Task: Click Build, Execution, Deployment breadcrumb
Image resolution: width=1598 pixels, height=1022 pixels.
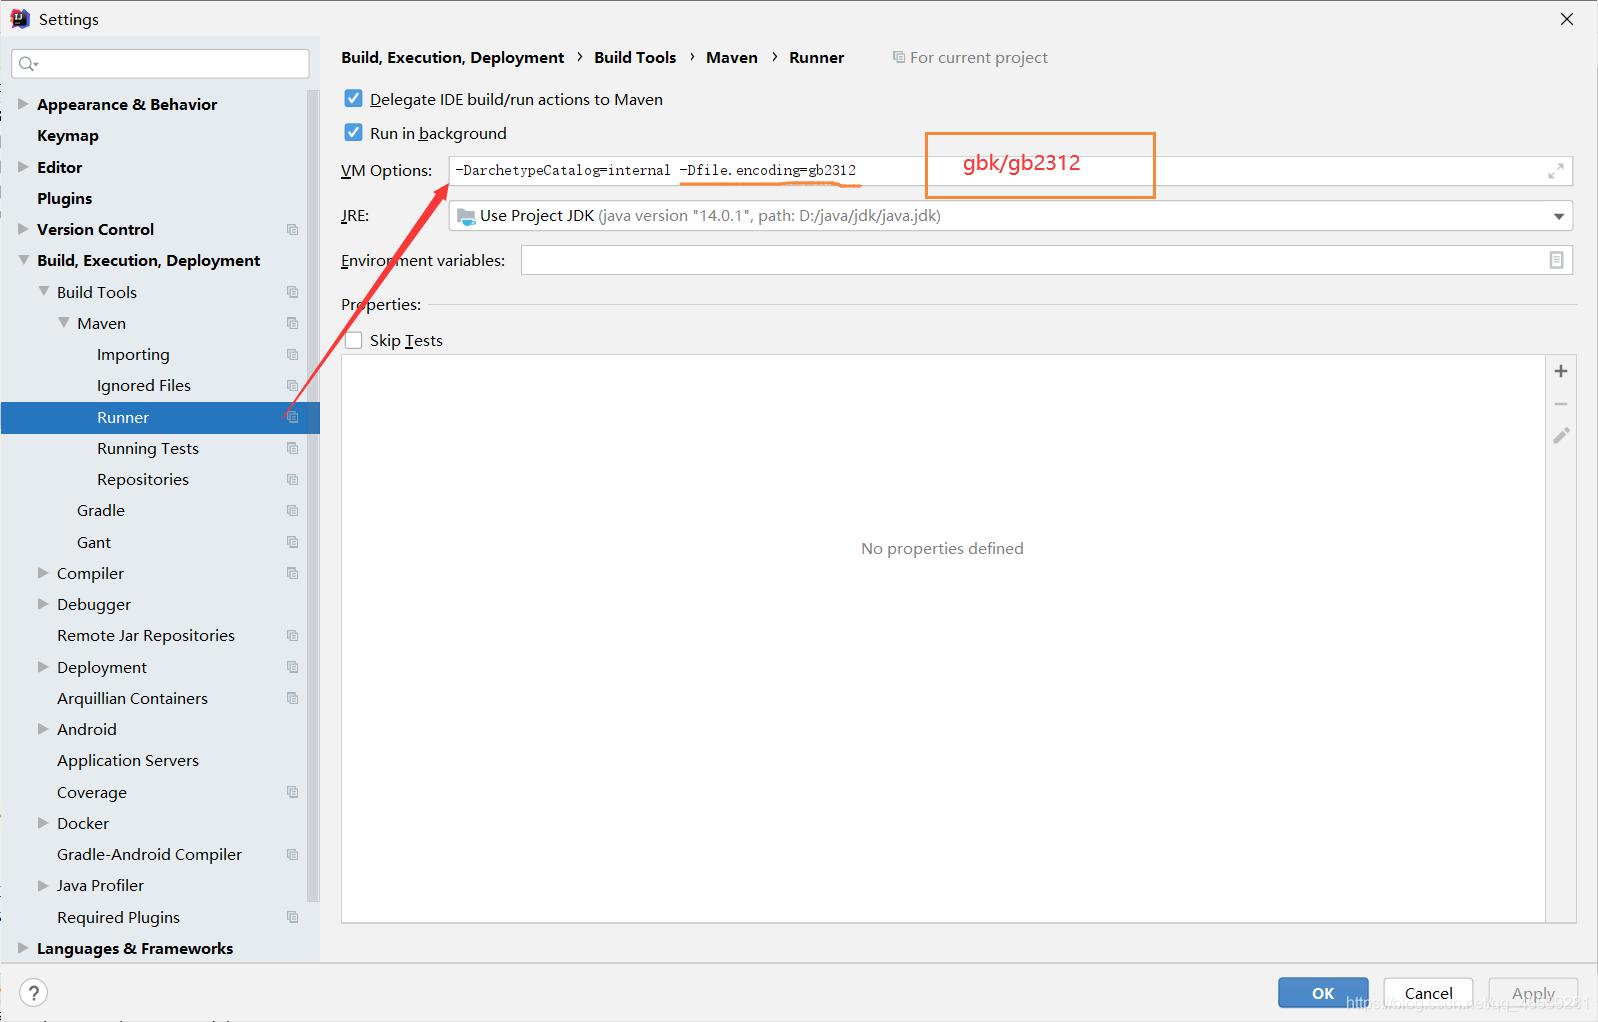Action: point(452,58)
